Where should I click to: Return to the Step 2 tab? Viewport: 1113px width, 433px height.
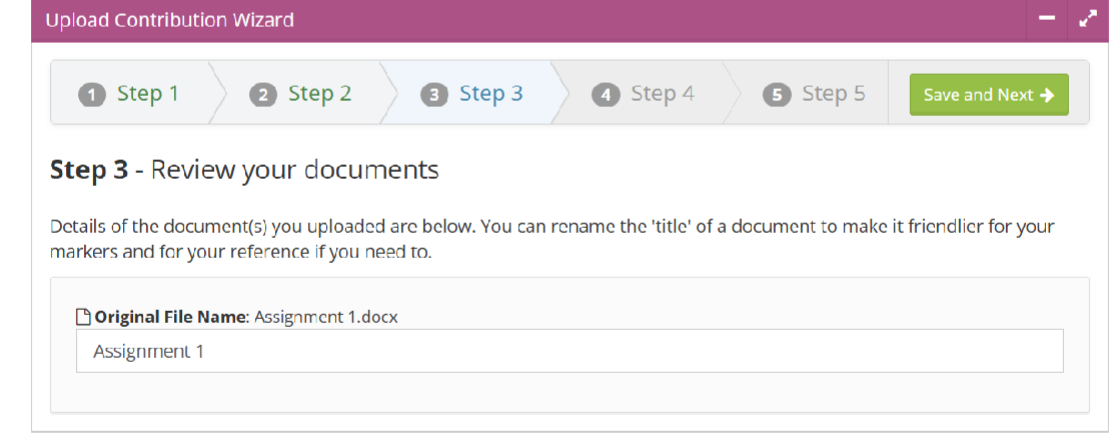300,93
